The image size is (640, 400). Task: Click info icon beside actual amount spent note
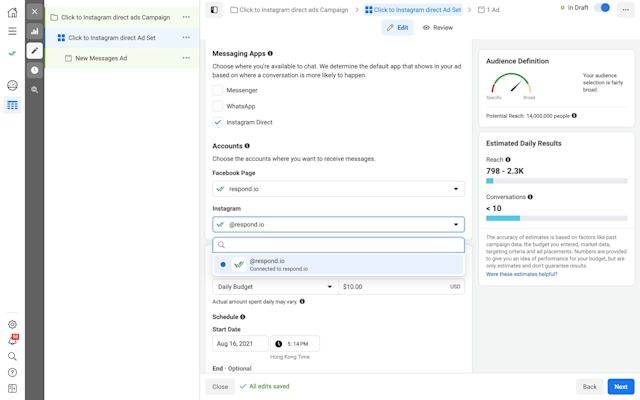click(302, 302)
